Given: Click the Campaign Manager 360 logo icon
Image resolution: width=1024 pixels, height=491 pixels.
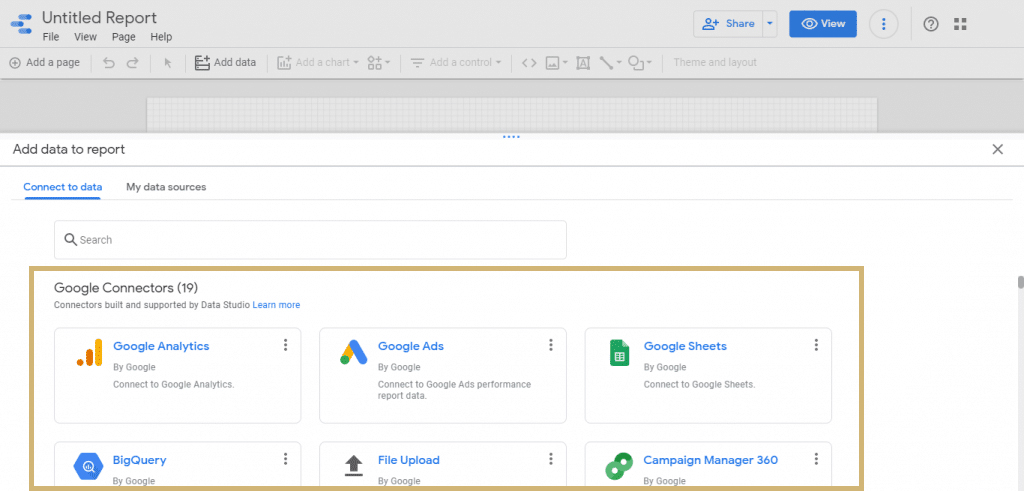Looking at the screenshot, I should (619, 466).
